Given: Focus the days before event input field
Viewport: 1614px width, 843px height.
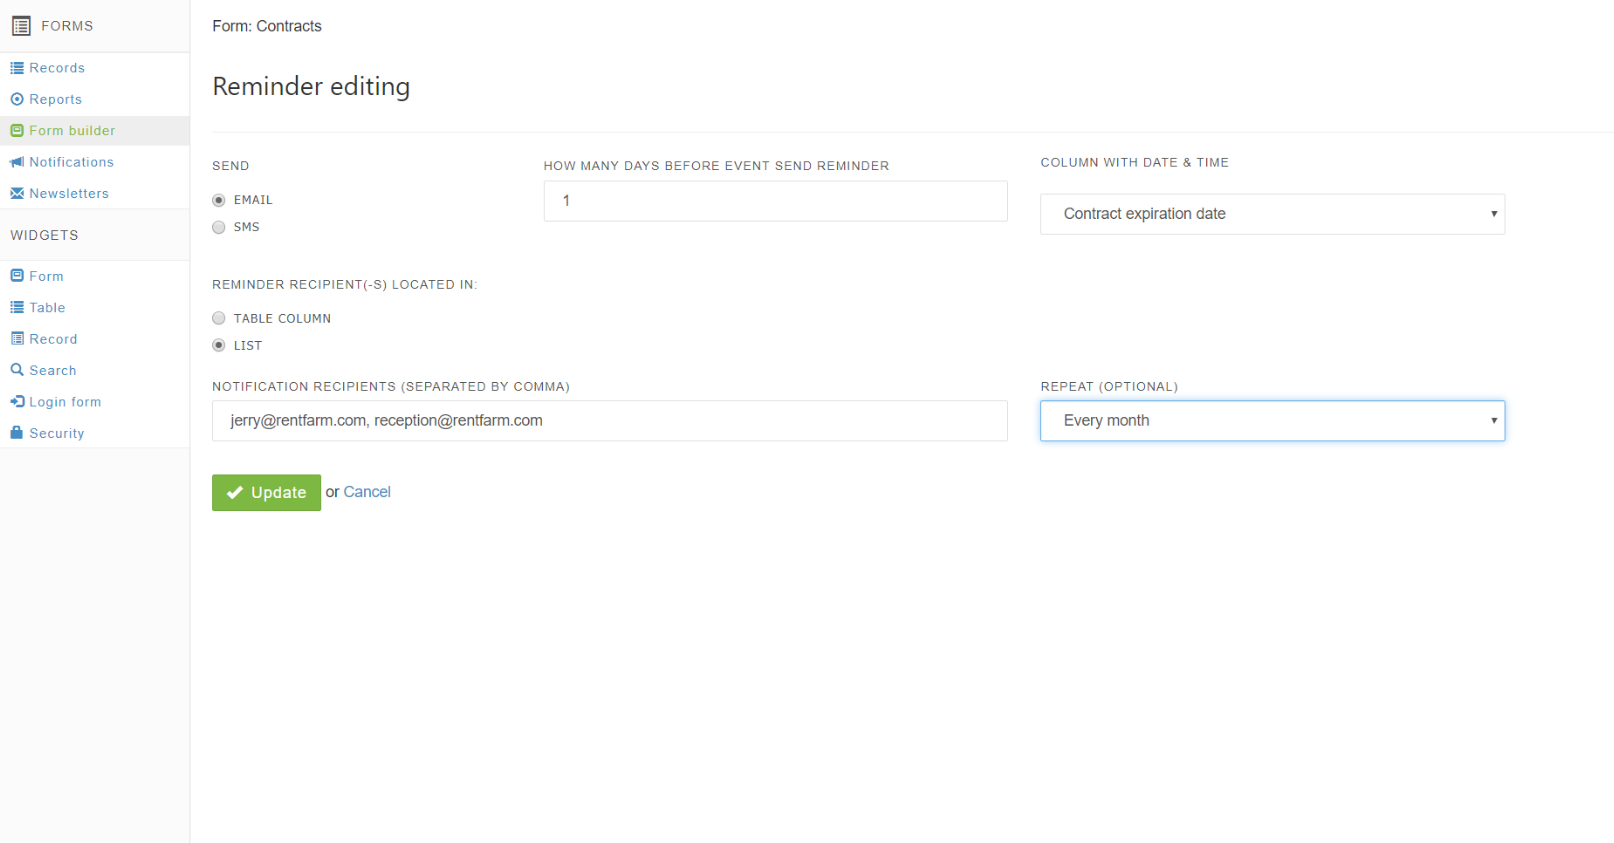Looking at the screenshot, I should coord(775,201).
